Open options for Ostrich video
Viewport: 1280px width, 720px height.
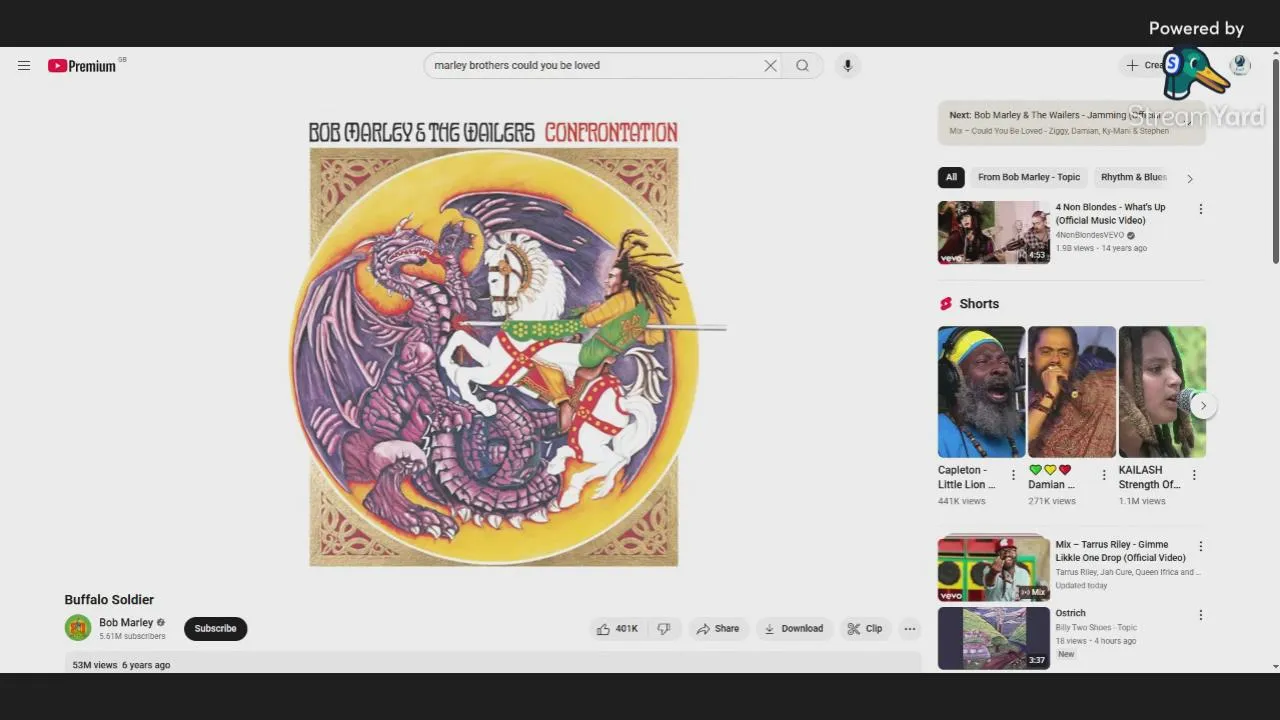pos(1201,615)
